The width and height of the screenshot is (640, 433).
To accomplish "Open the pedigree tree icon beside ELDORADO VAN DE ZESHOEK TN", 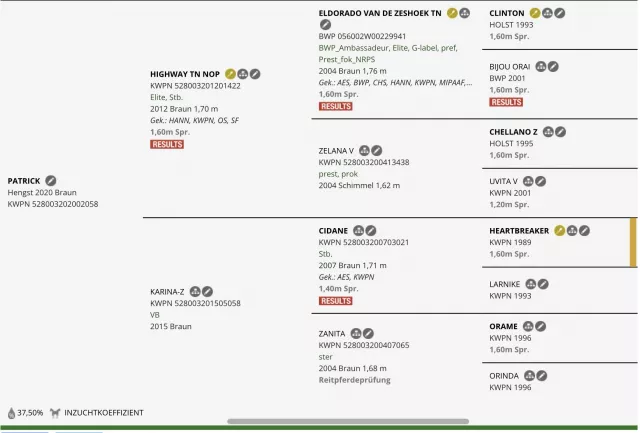I will (x=465, y=13).
